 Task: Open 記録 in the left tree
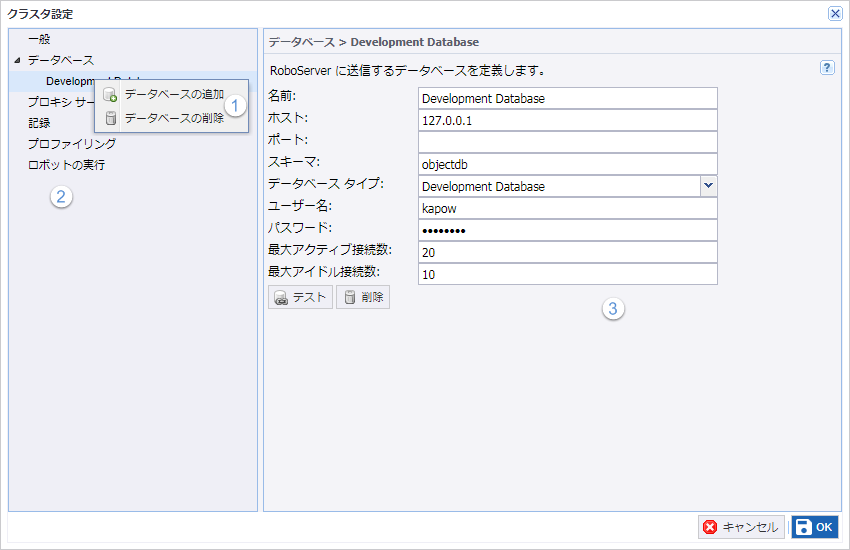39,123
